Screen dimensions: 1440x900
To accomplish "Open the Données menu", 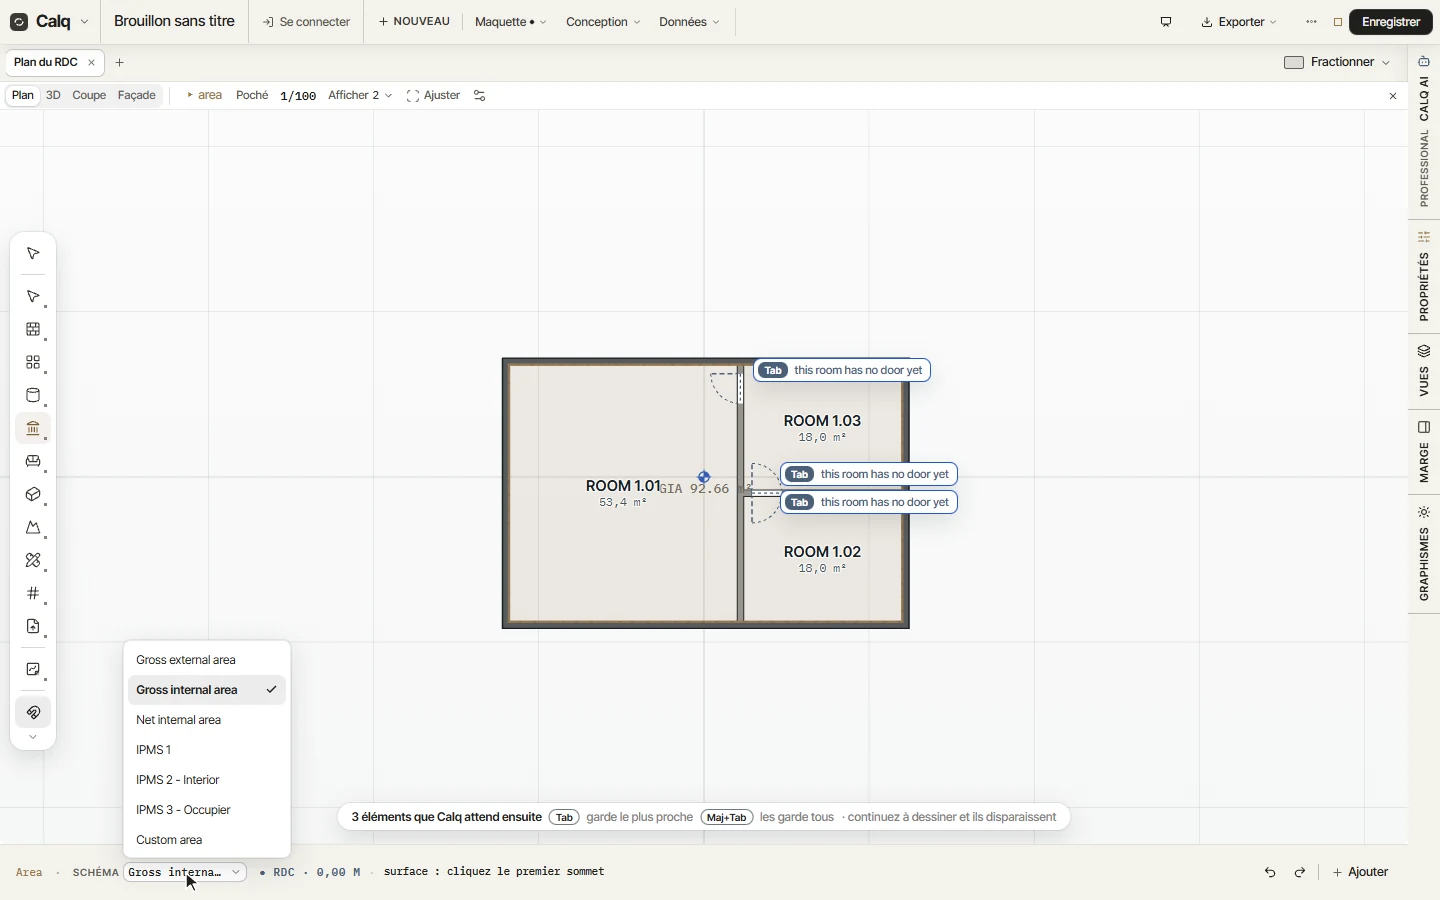I will tap(689, 22).
